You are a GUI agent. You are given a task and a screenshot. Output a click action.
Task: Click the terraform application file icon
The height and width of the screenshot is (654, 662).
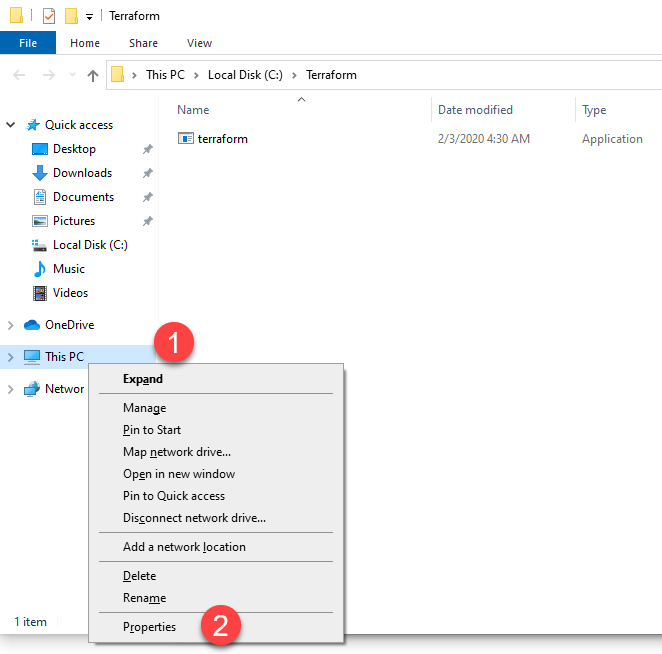pyautogui.click(x=186, y=139)
